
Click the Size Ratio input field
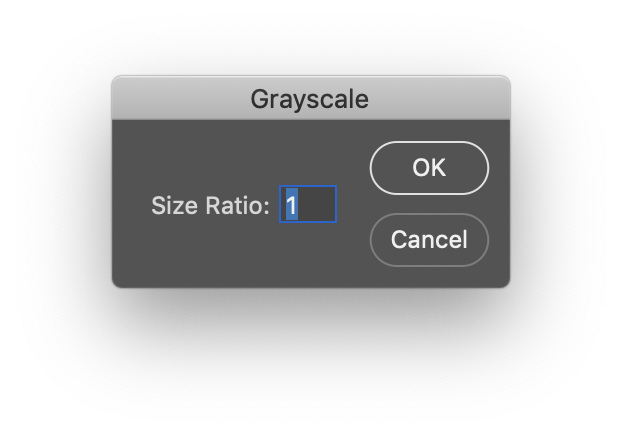(x=308, y=205)
